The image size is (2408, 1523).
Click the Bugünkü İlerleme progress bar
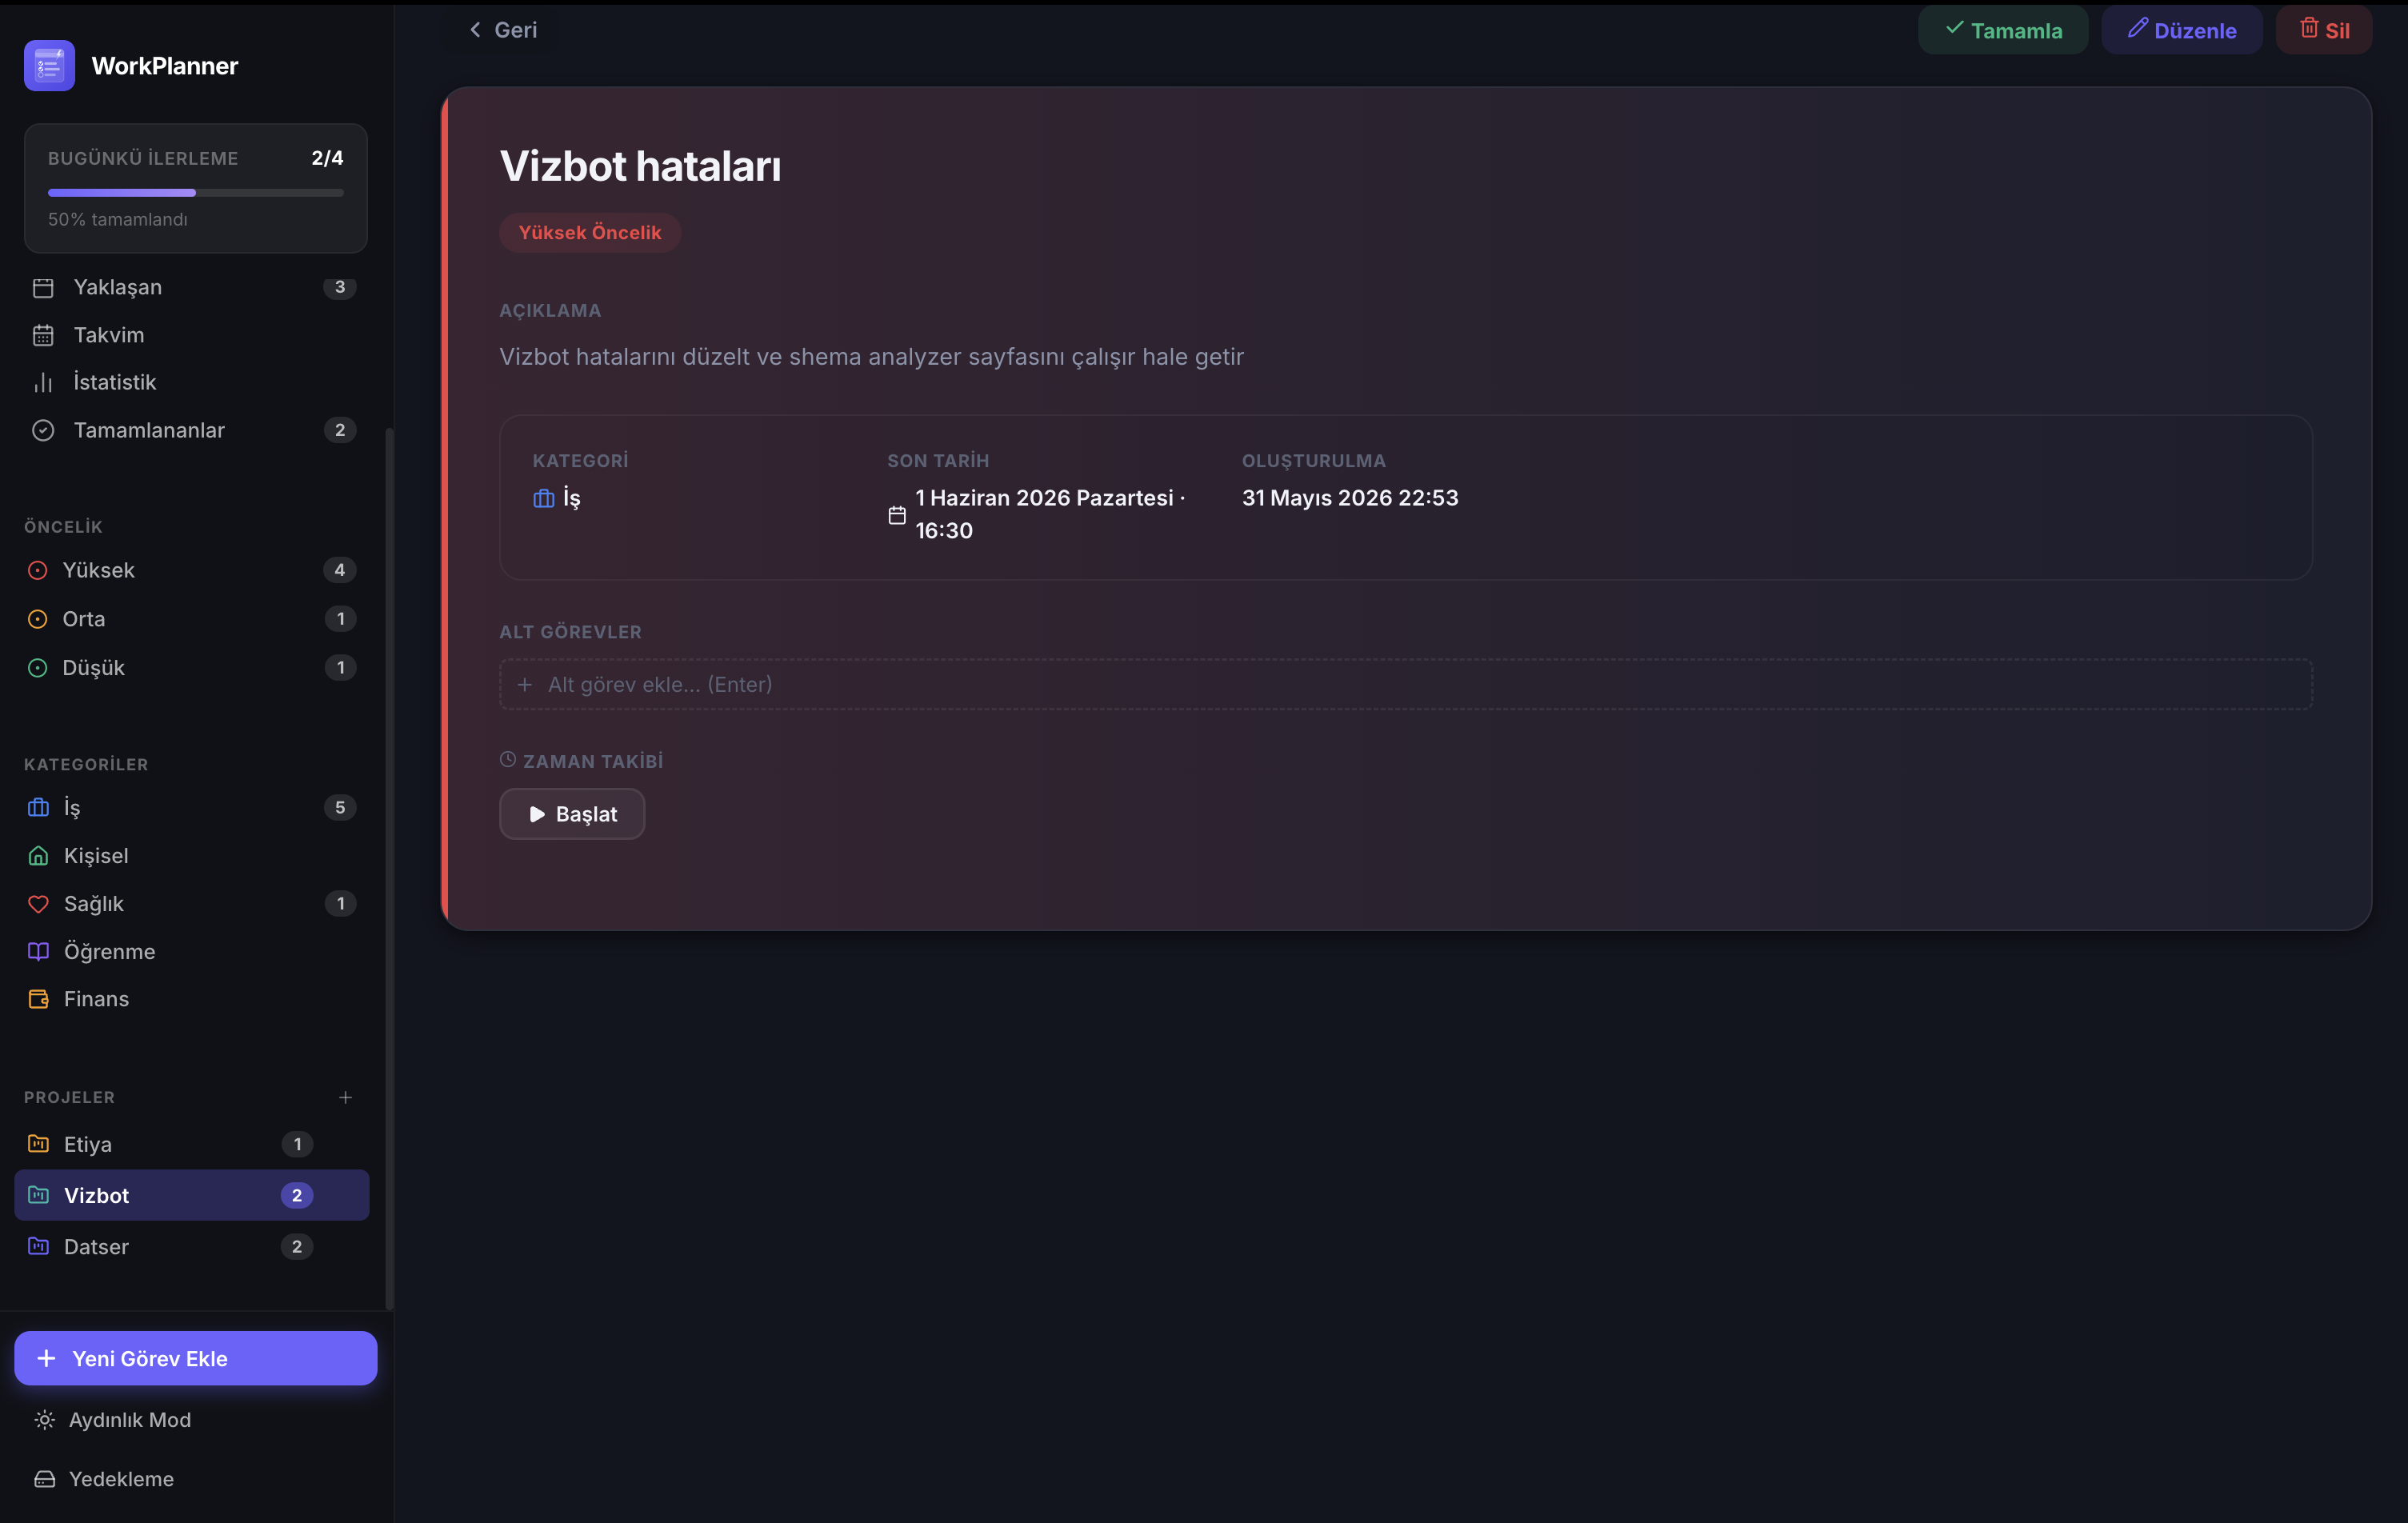(x=196, y=193)
